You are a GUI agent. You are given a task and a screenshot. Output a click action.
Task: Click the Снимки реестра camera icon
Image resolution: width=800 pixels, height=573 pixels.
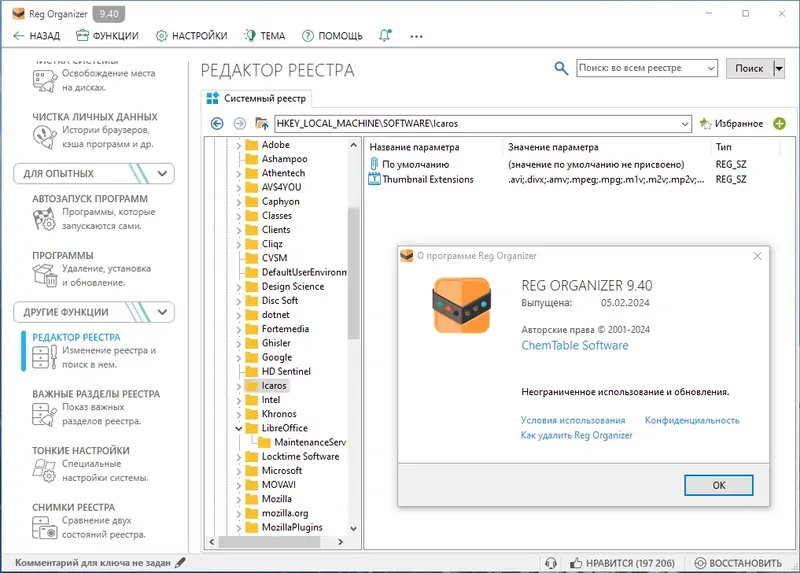pyautogui.click(x=44, y=528)
